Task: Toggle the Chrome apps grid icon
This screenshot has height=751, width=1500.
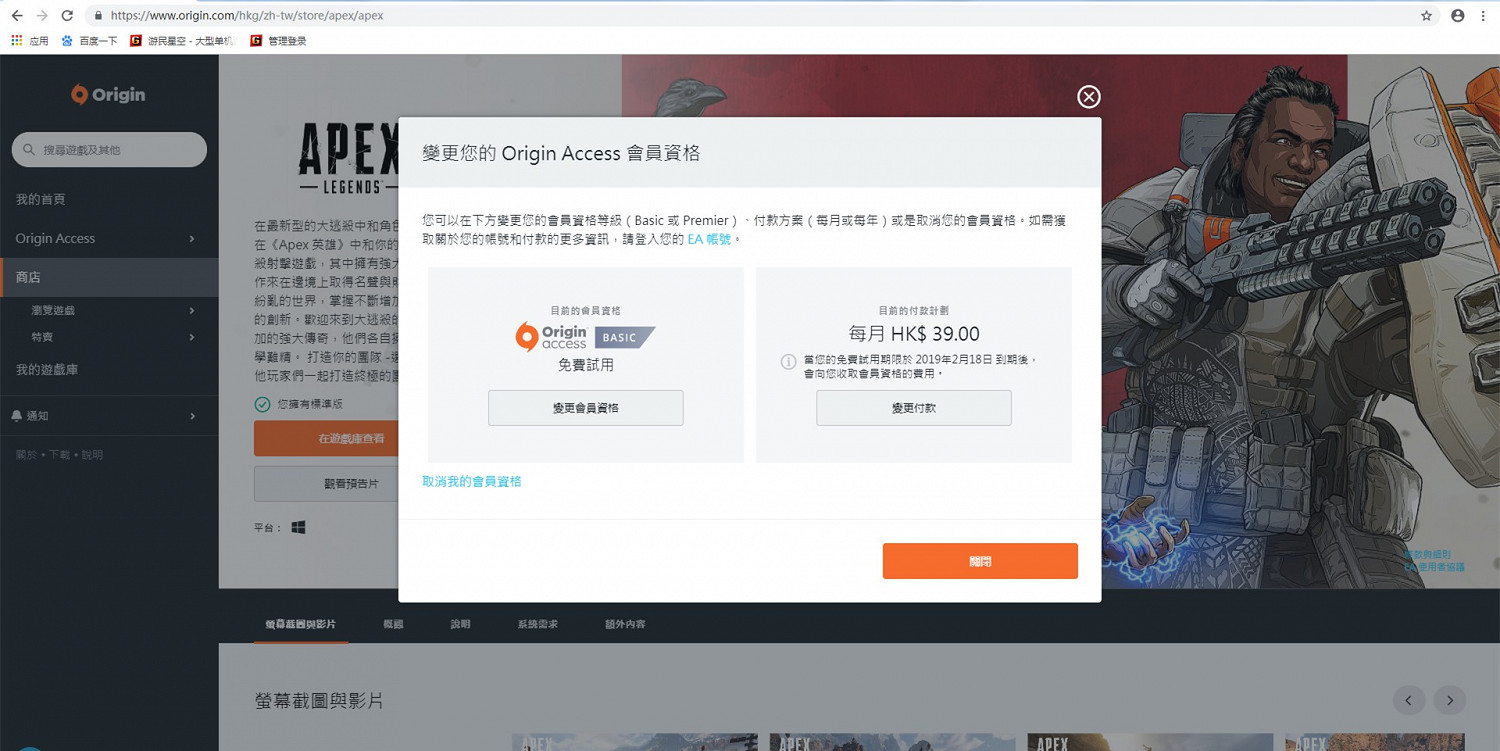Action: pos(14,42)
